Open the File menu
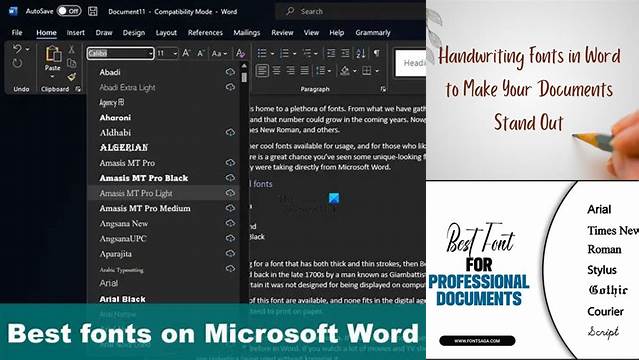The image size is (639, 360). coord(17,33)
